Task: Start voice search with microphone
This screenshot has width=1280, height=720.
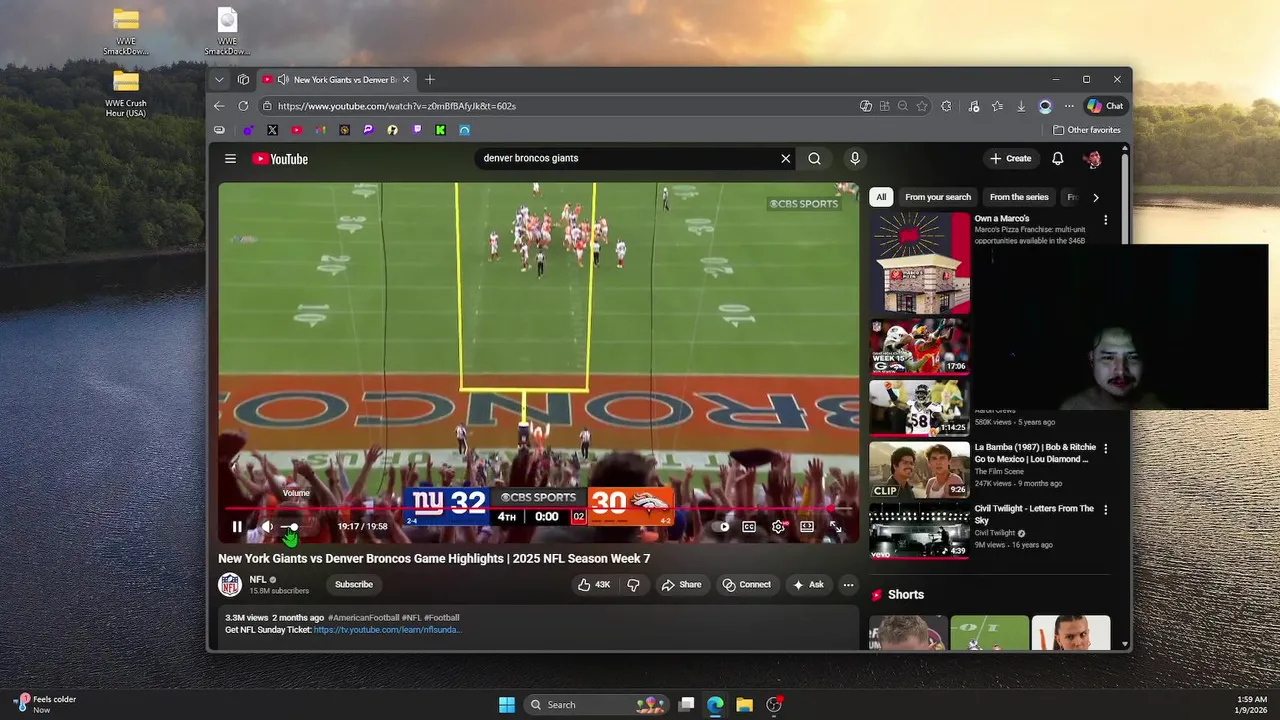Action: point(854,158)
